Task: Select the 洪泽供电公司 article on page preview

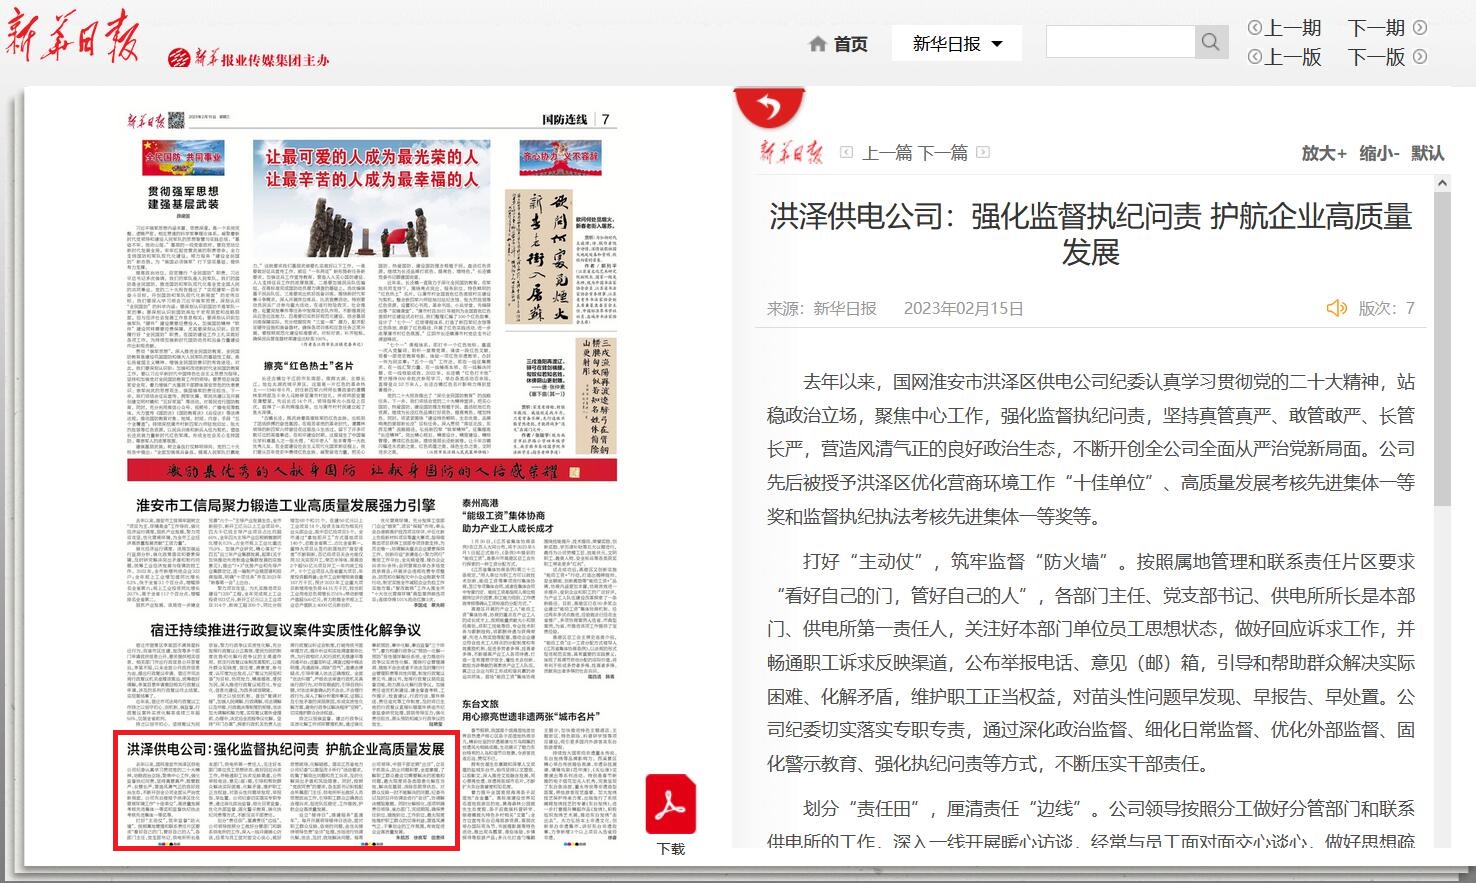Action: [286, 791]
